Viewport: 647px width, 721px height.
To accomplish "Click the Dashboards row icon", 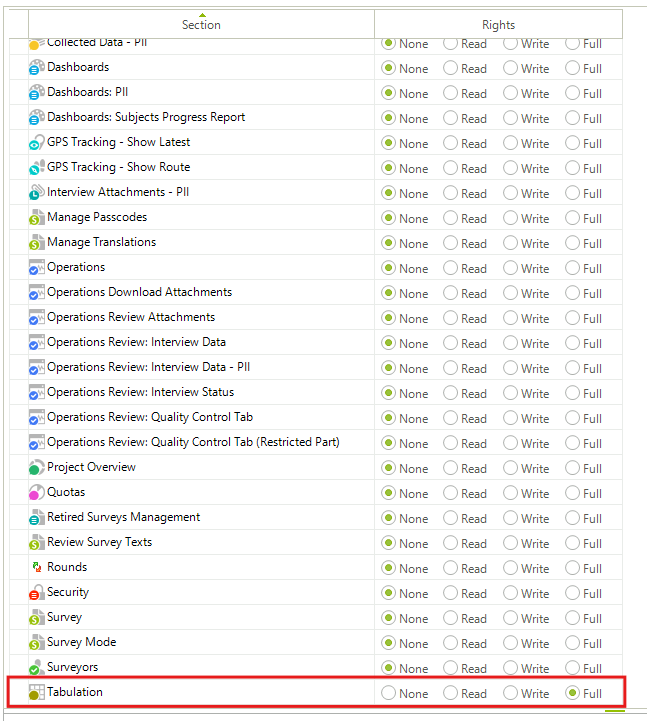I will click(36, 68).
